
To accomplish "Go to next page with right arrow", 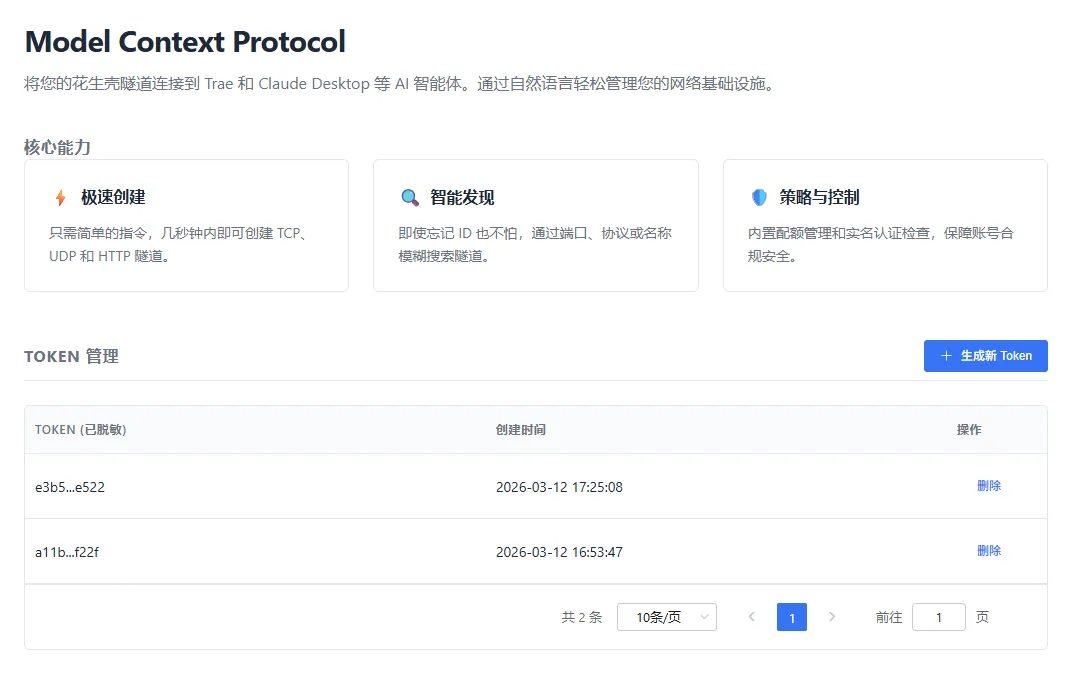I will [832, 617].
